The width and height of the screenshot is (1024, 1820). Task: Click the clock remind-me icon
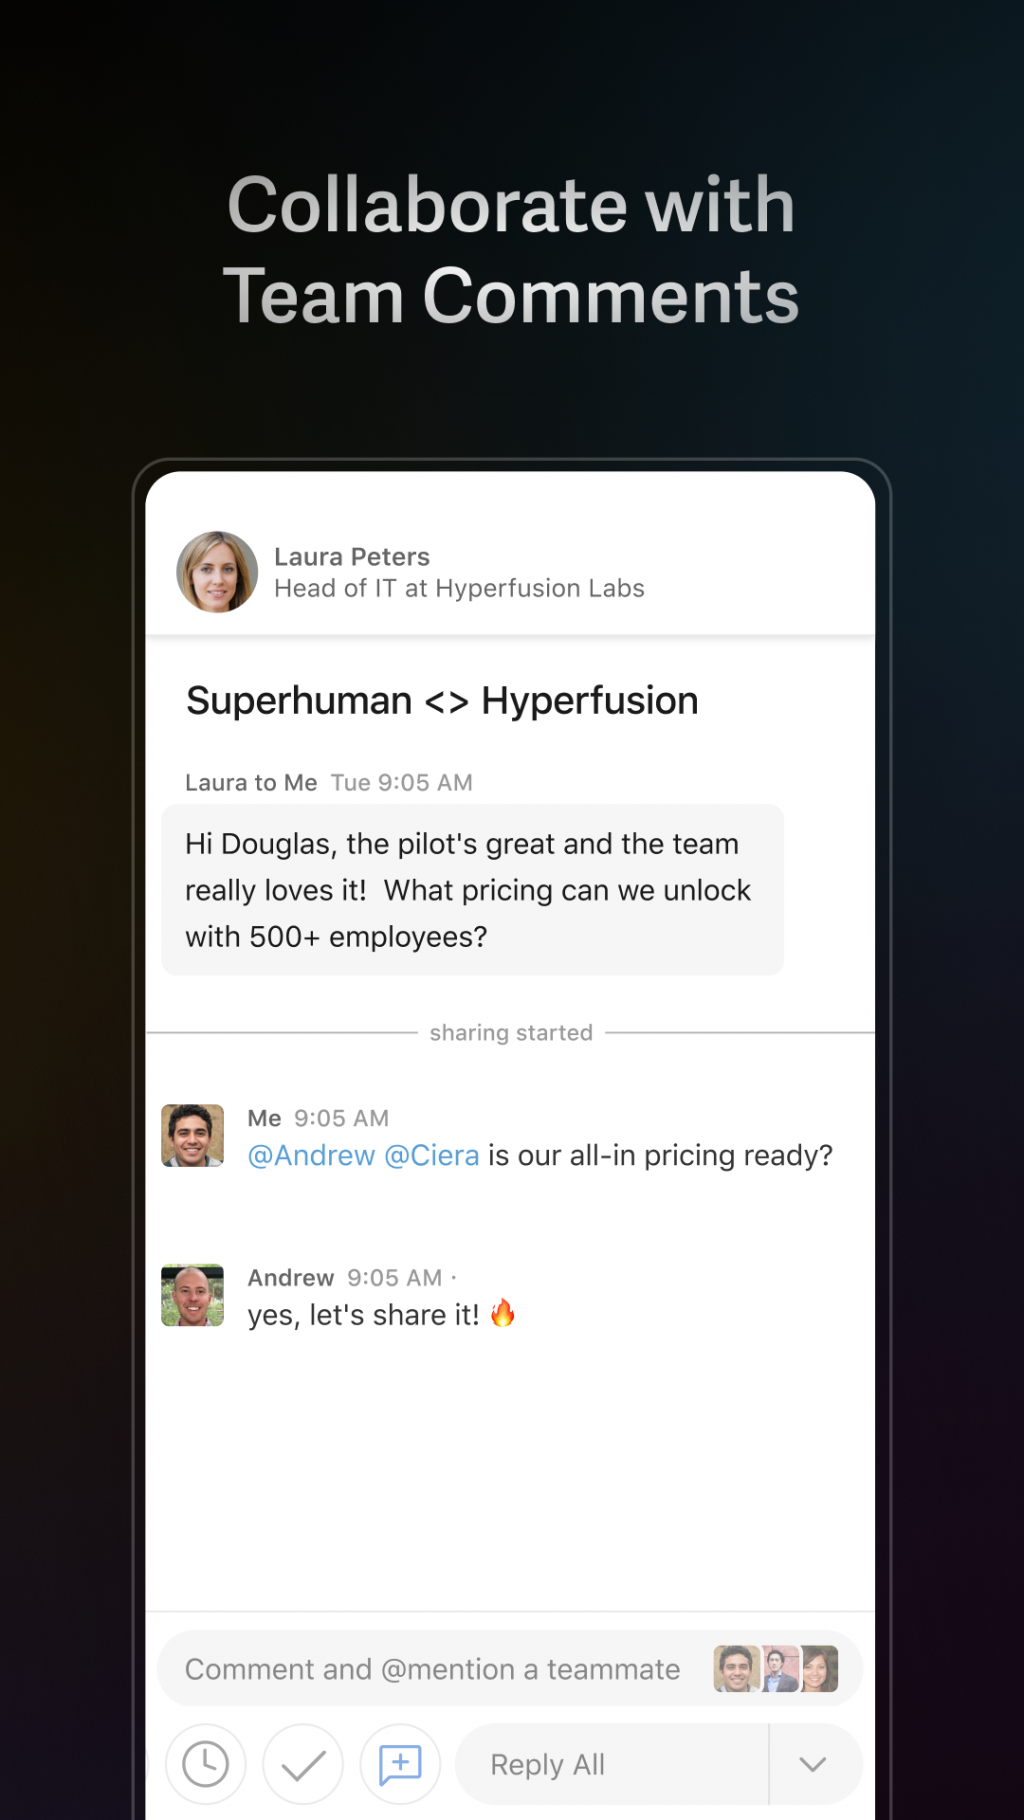(206, 1764)
